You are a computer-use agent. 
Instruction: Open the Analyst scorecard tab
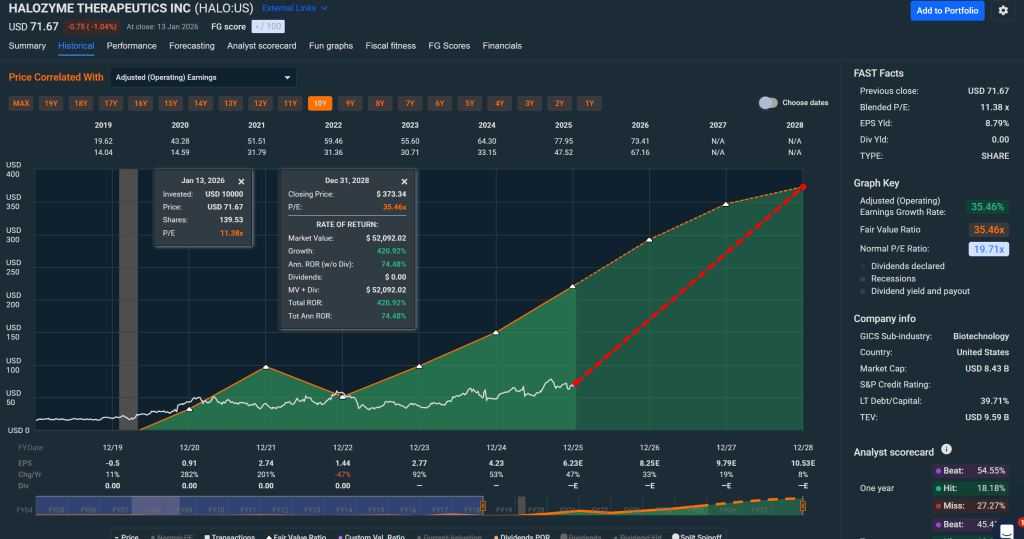pos(261,46)
